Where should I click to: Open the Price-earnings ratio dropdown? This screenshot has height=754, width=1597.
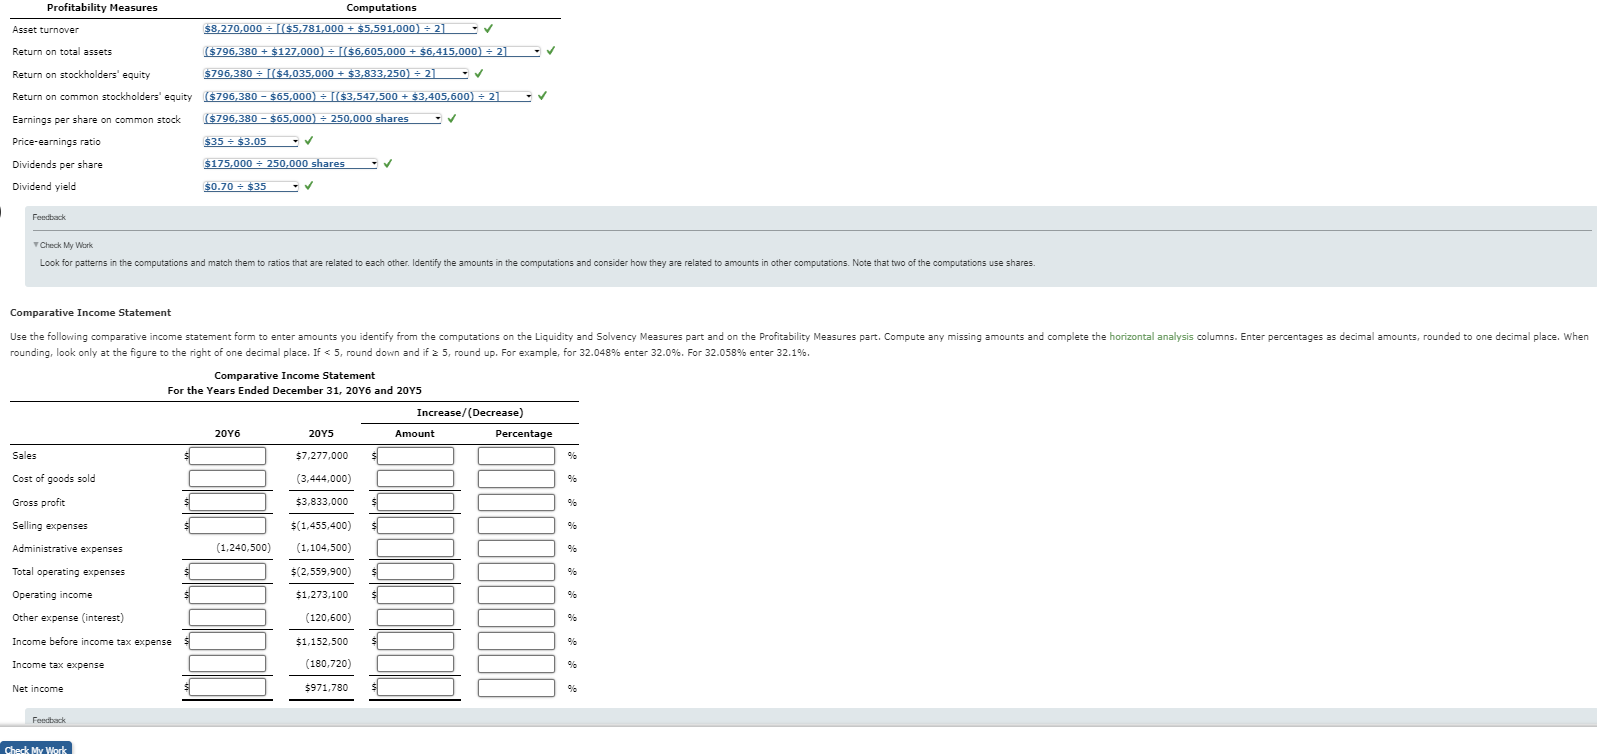251,141
